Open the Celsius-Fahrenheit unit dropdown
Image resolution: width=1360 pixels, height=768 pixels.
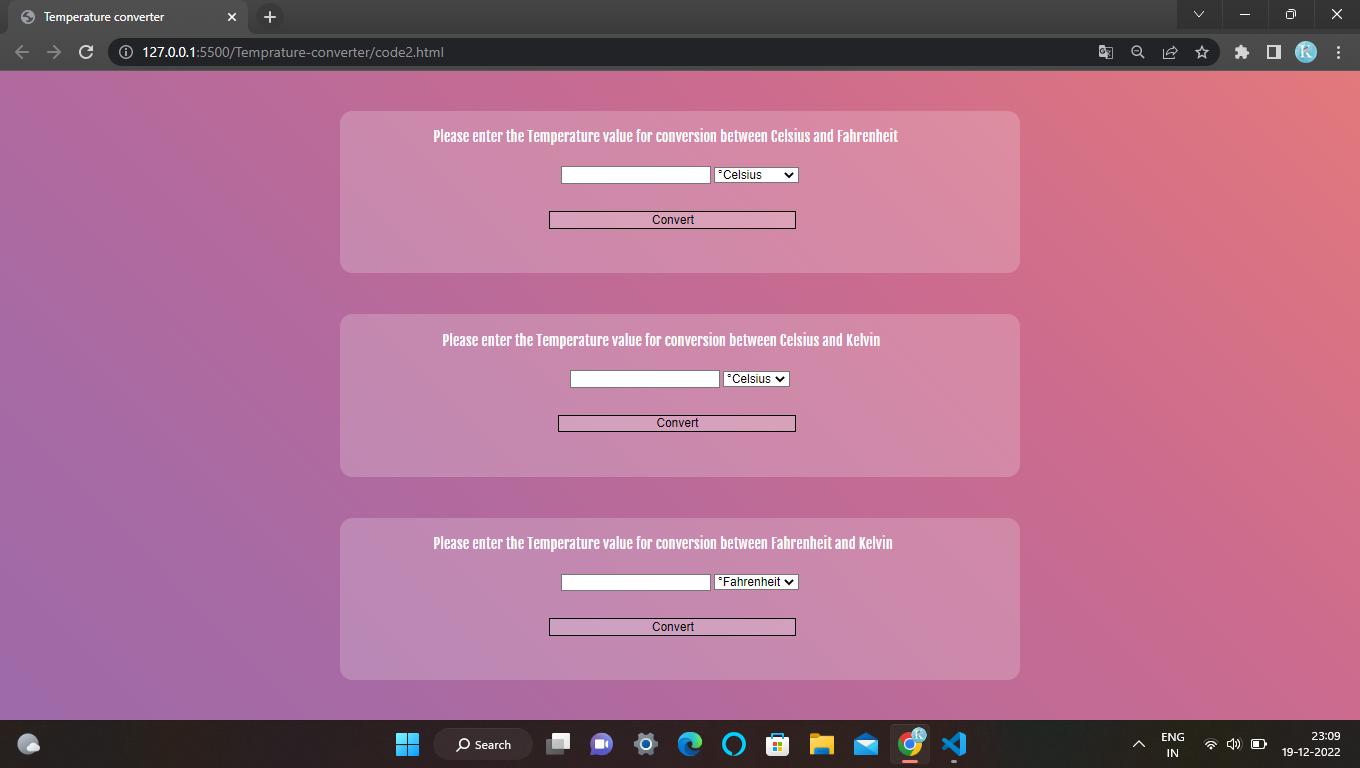coord(756,174)
